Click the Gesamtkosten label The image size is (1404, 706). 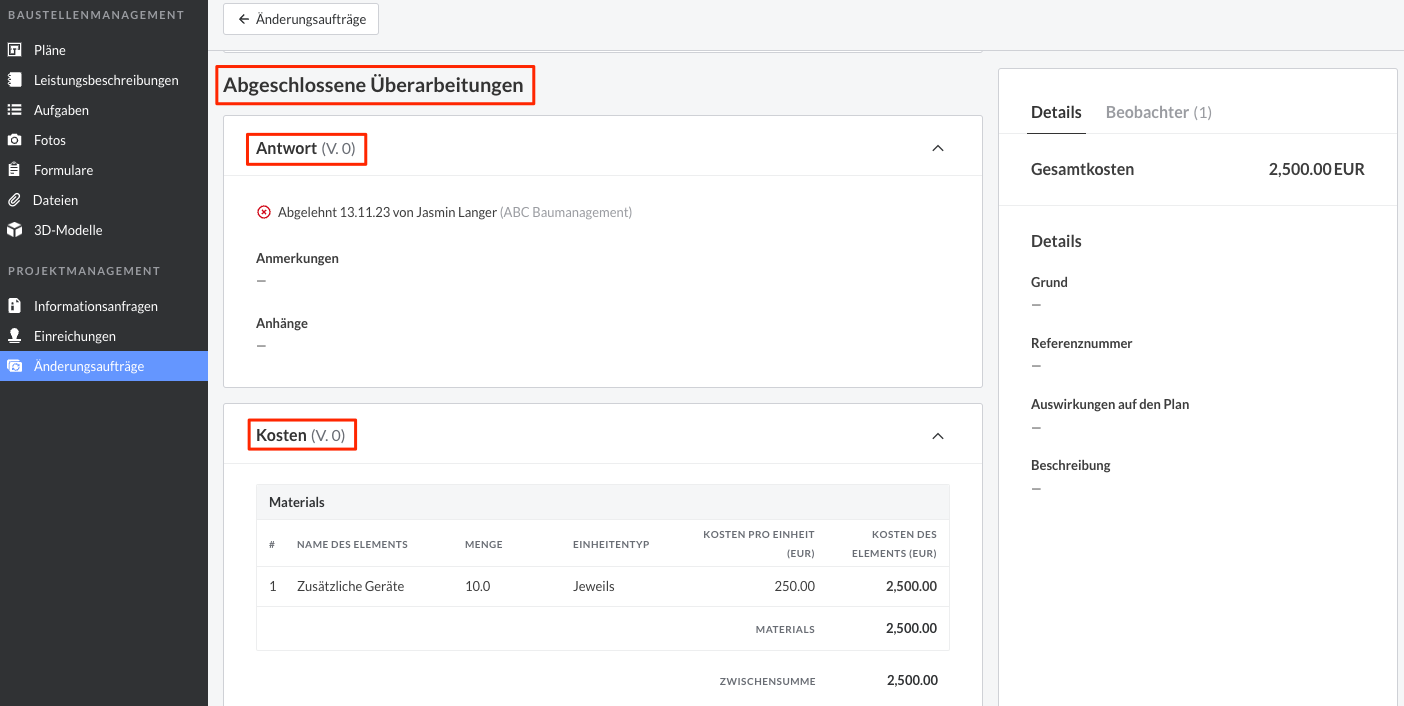1082,169
